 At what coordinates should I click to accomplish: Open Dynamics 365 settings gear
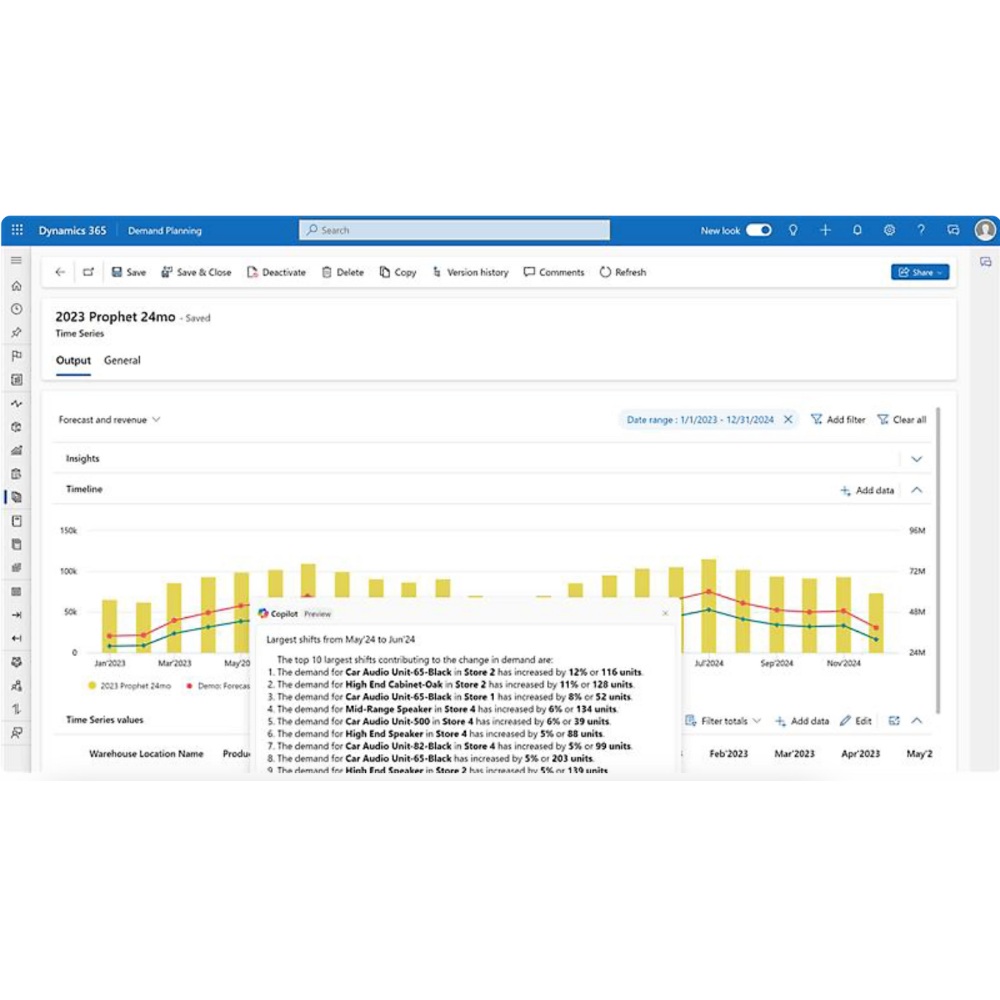click(x=889, y=230)
